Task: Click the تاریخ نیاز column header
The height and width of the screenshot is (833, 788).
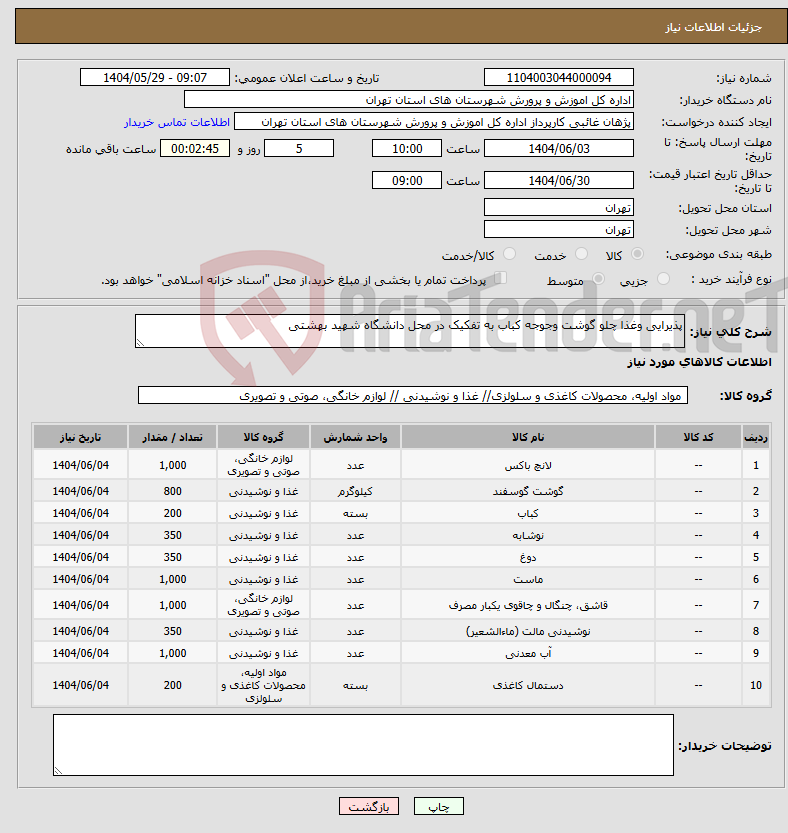Action: [x=80, y=437]
